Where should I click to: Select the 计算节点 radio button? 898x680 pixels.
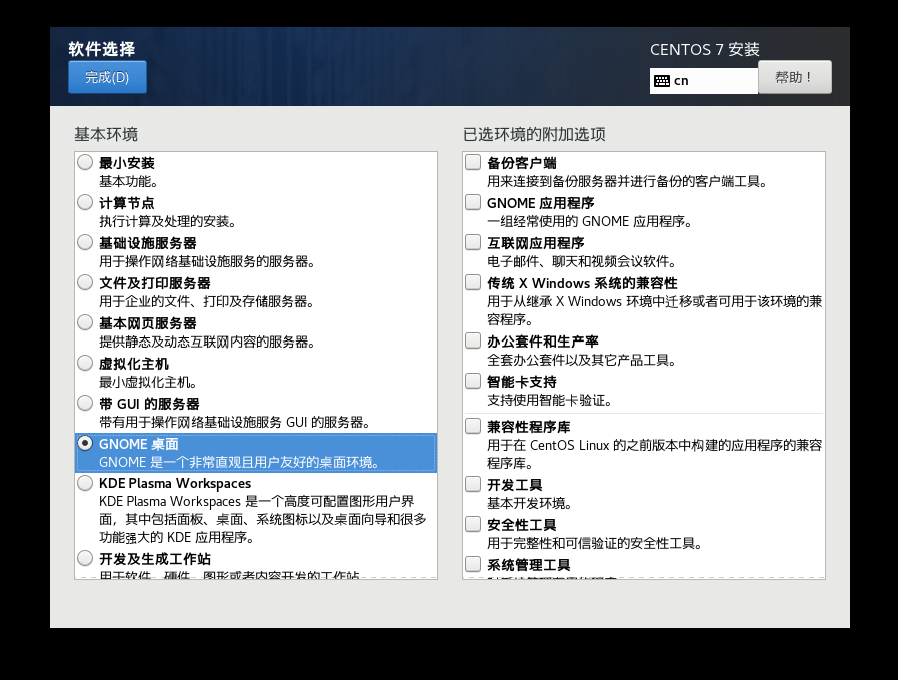[x=85, y=202]
